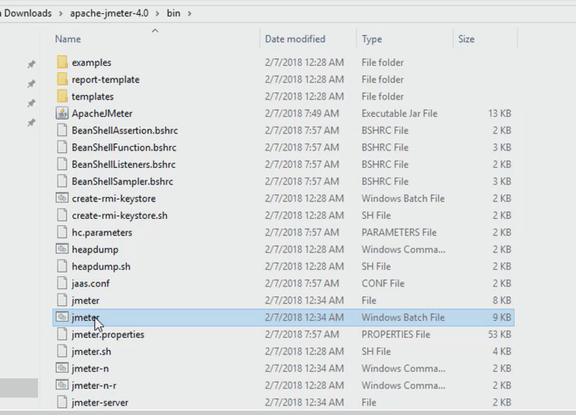Image resolution: width=576 pixels, height=415 pixels.
Task: Select the jmeter.properties file icon
Action: [x=62, y=334]
